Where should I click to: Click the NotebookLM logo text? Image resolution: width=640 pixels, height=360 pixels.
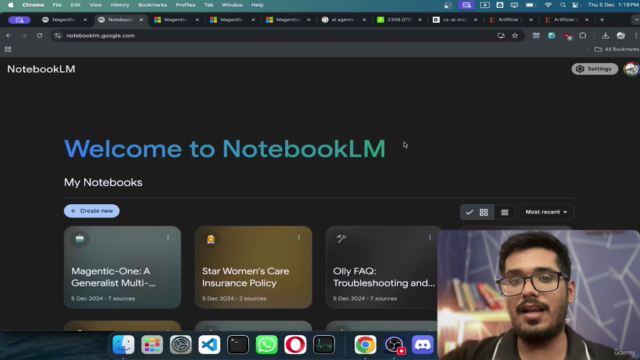click(x=41, y=69)
